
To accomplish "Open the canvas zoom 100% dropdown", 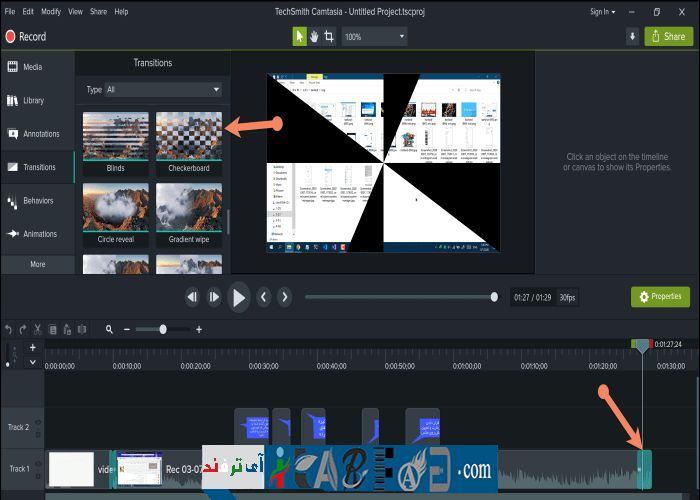I will [x=375, y=36].
